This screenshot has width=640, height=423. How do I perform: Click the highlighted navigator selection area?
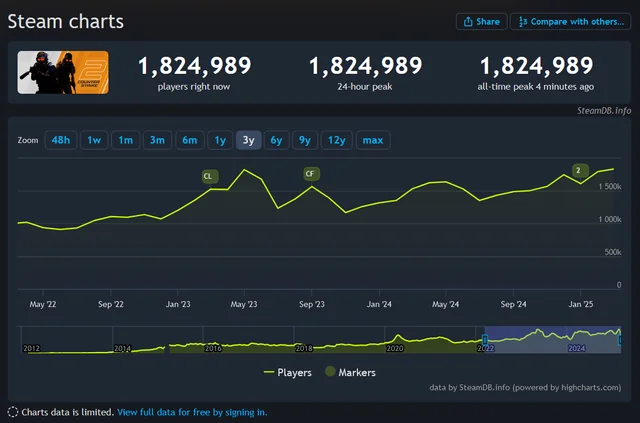553,340
